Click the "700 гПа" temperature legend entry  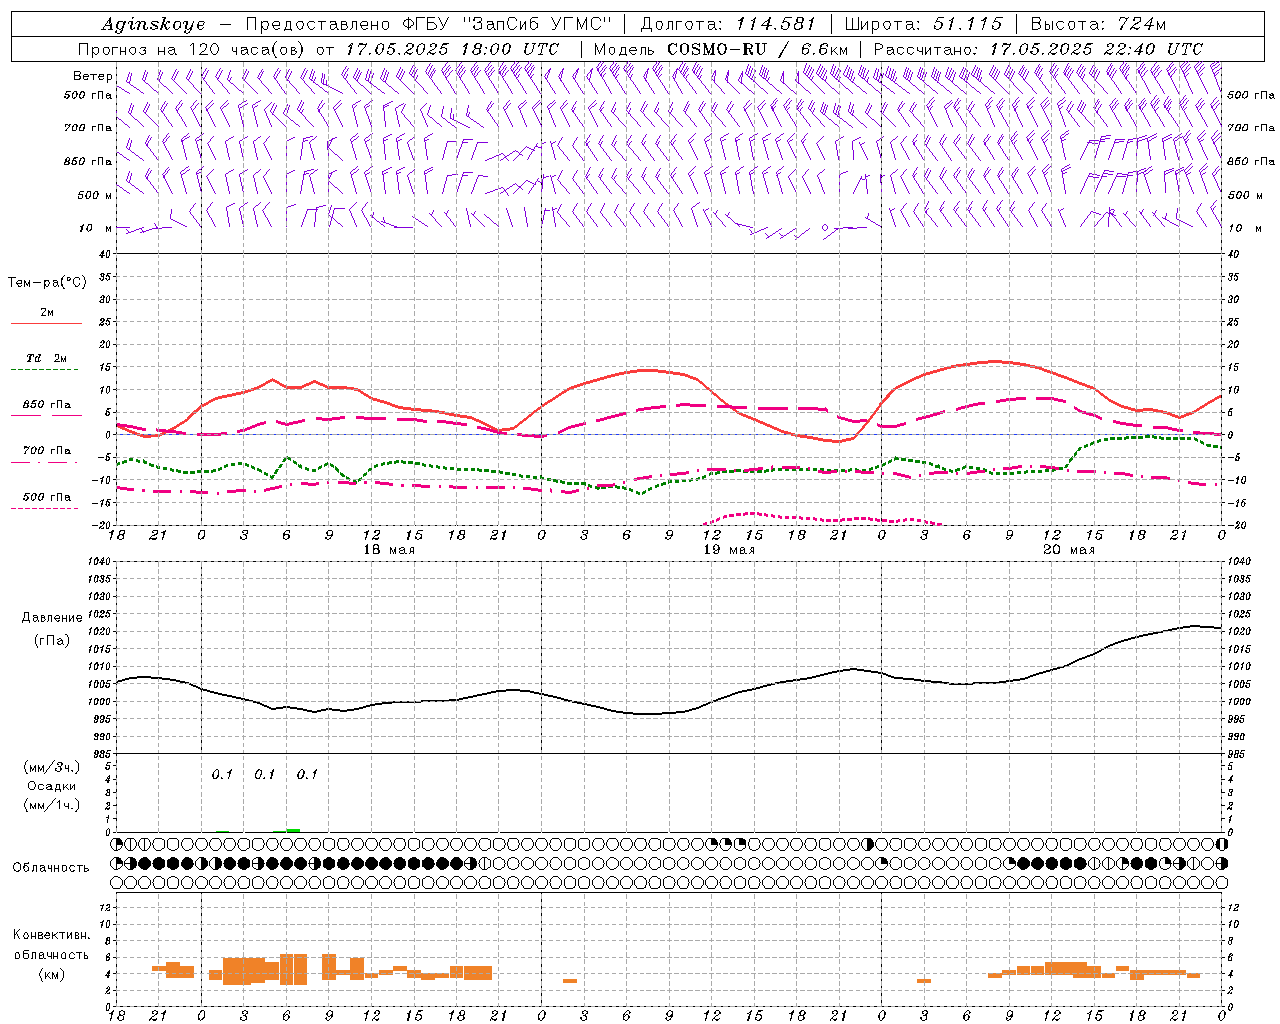pyautogui.click(x=46, y=451)
